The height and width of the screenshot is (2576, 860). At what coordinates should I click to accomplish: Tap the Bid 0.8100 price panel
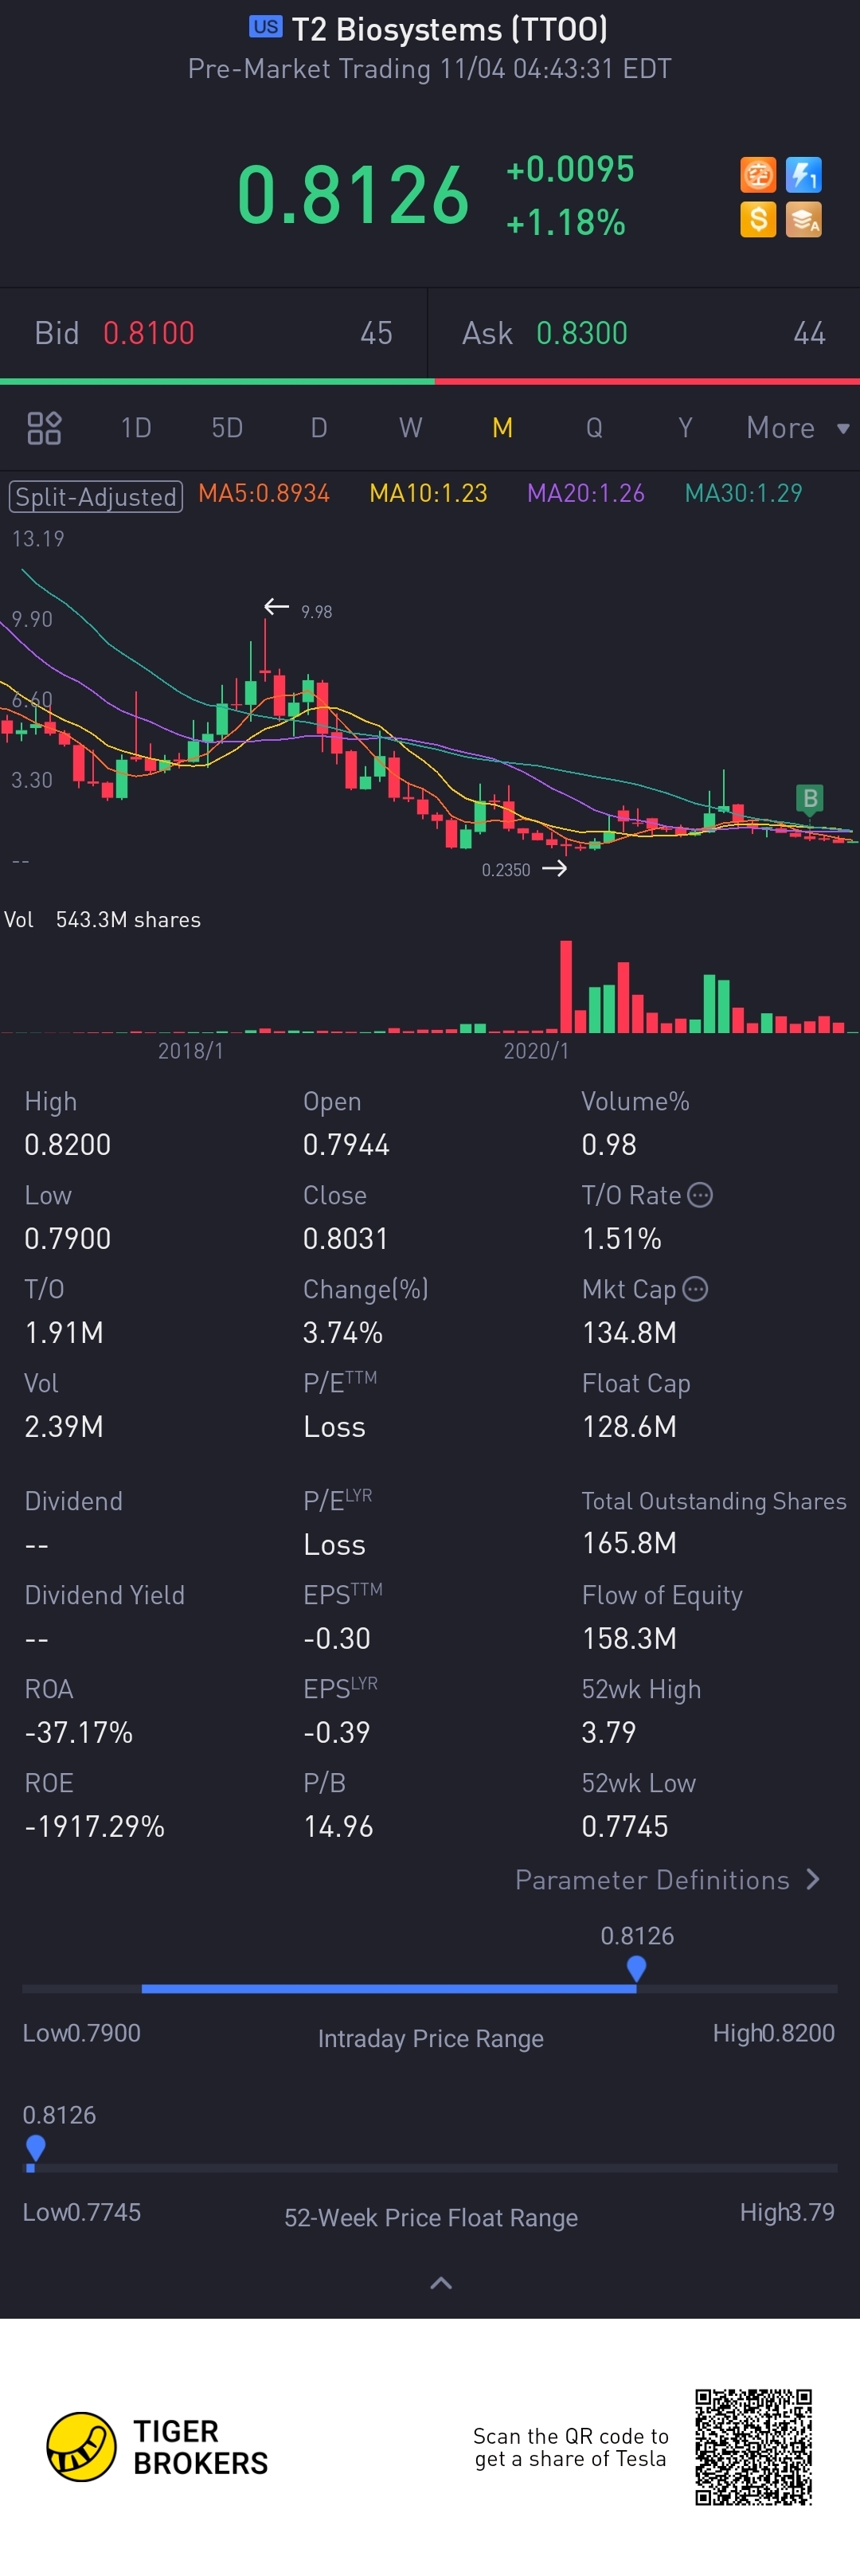coord(214,333)
